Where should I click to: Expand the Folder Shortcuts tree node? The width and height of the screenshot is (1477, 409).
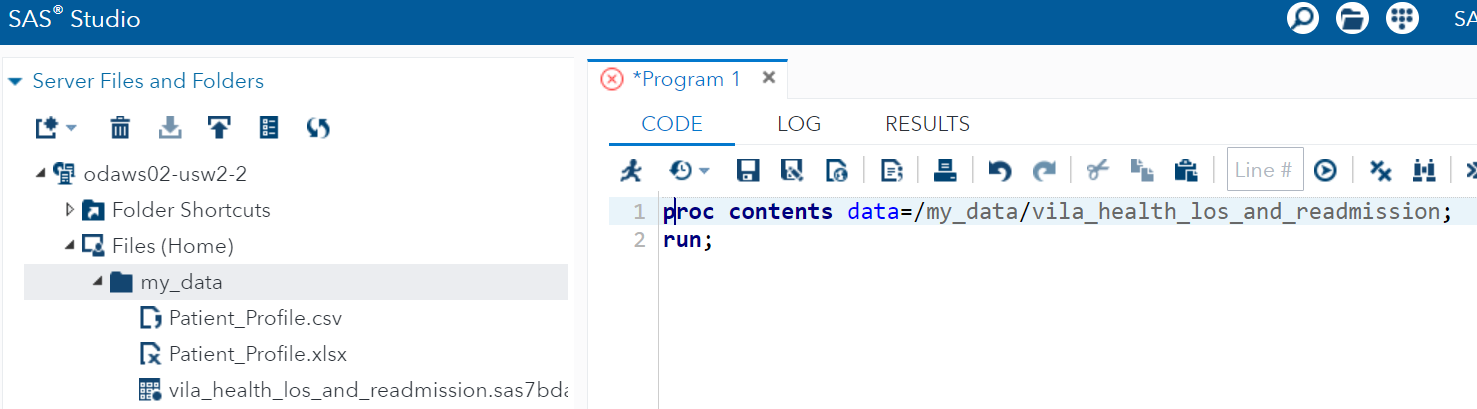[70, 210]
